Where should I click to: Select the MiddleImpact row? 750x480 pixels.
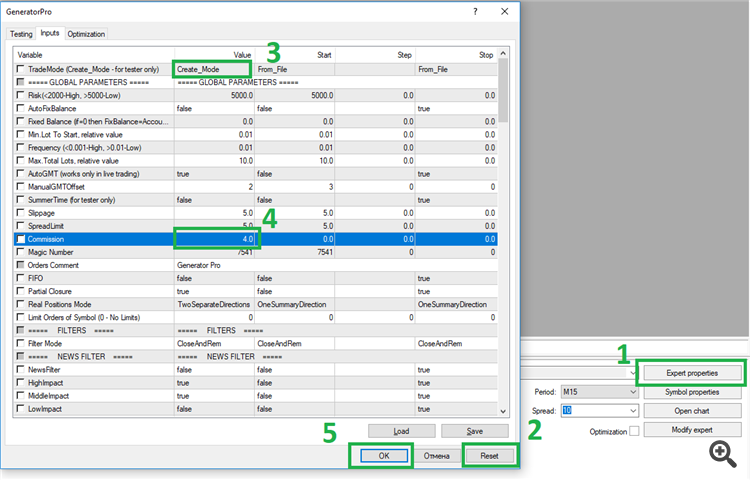[255, 395]
